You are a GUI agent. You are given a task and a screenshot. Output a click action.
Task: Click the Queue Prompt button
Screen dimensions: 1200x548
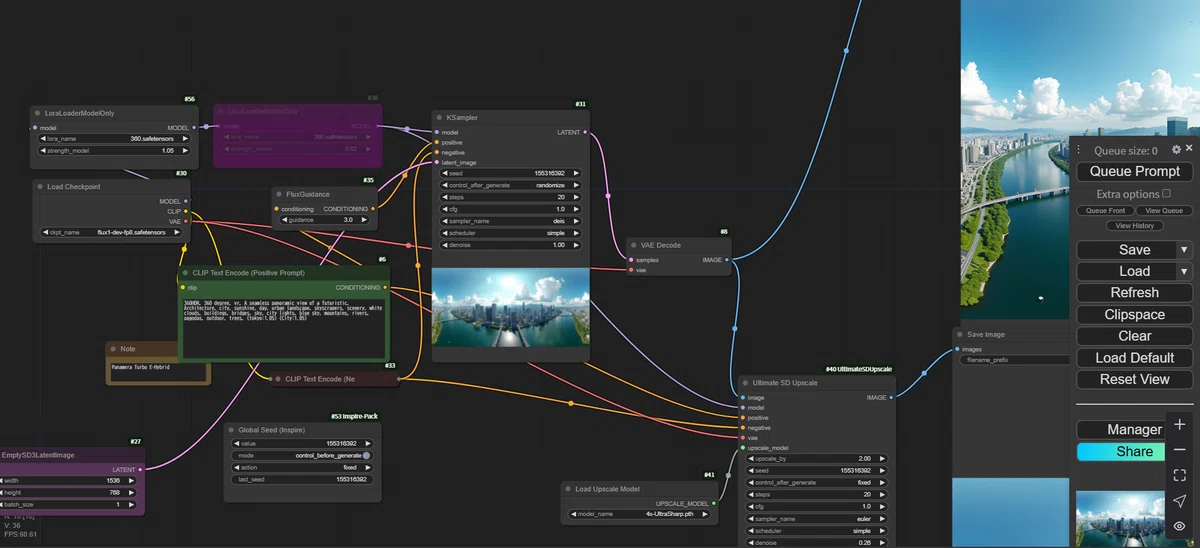[1134, 171]
